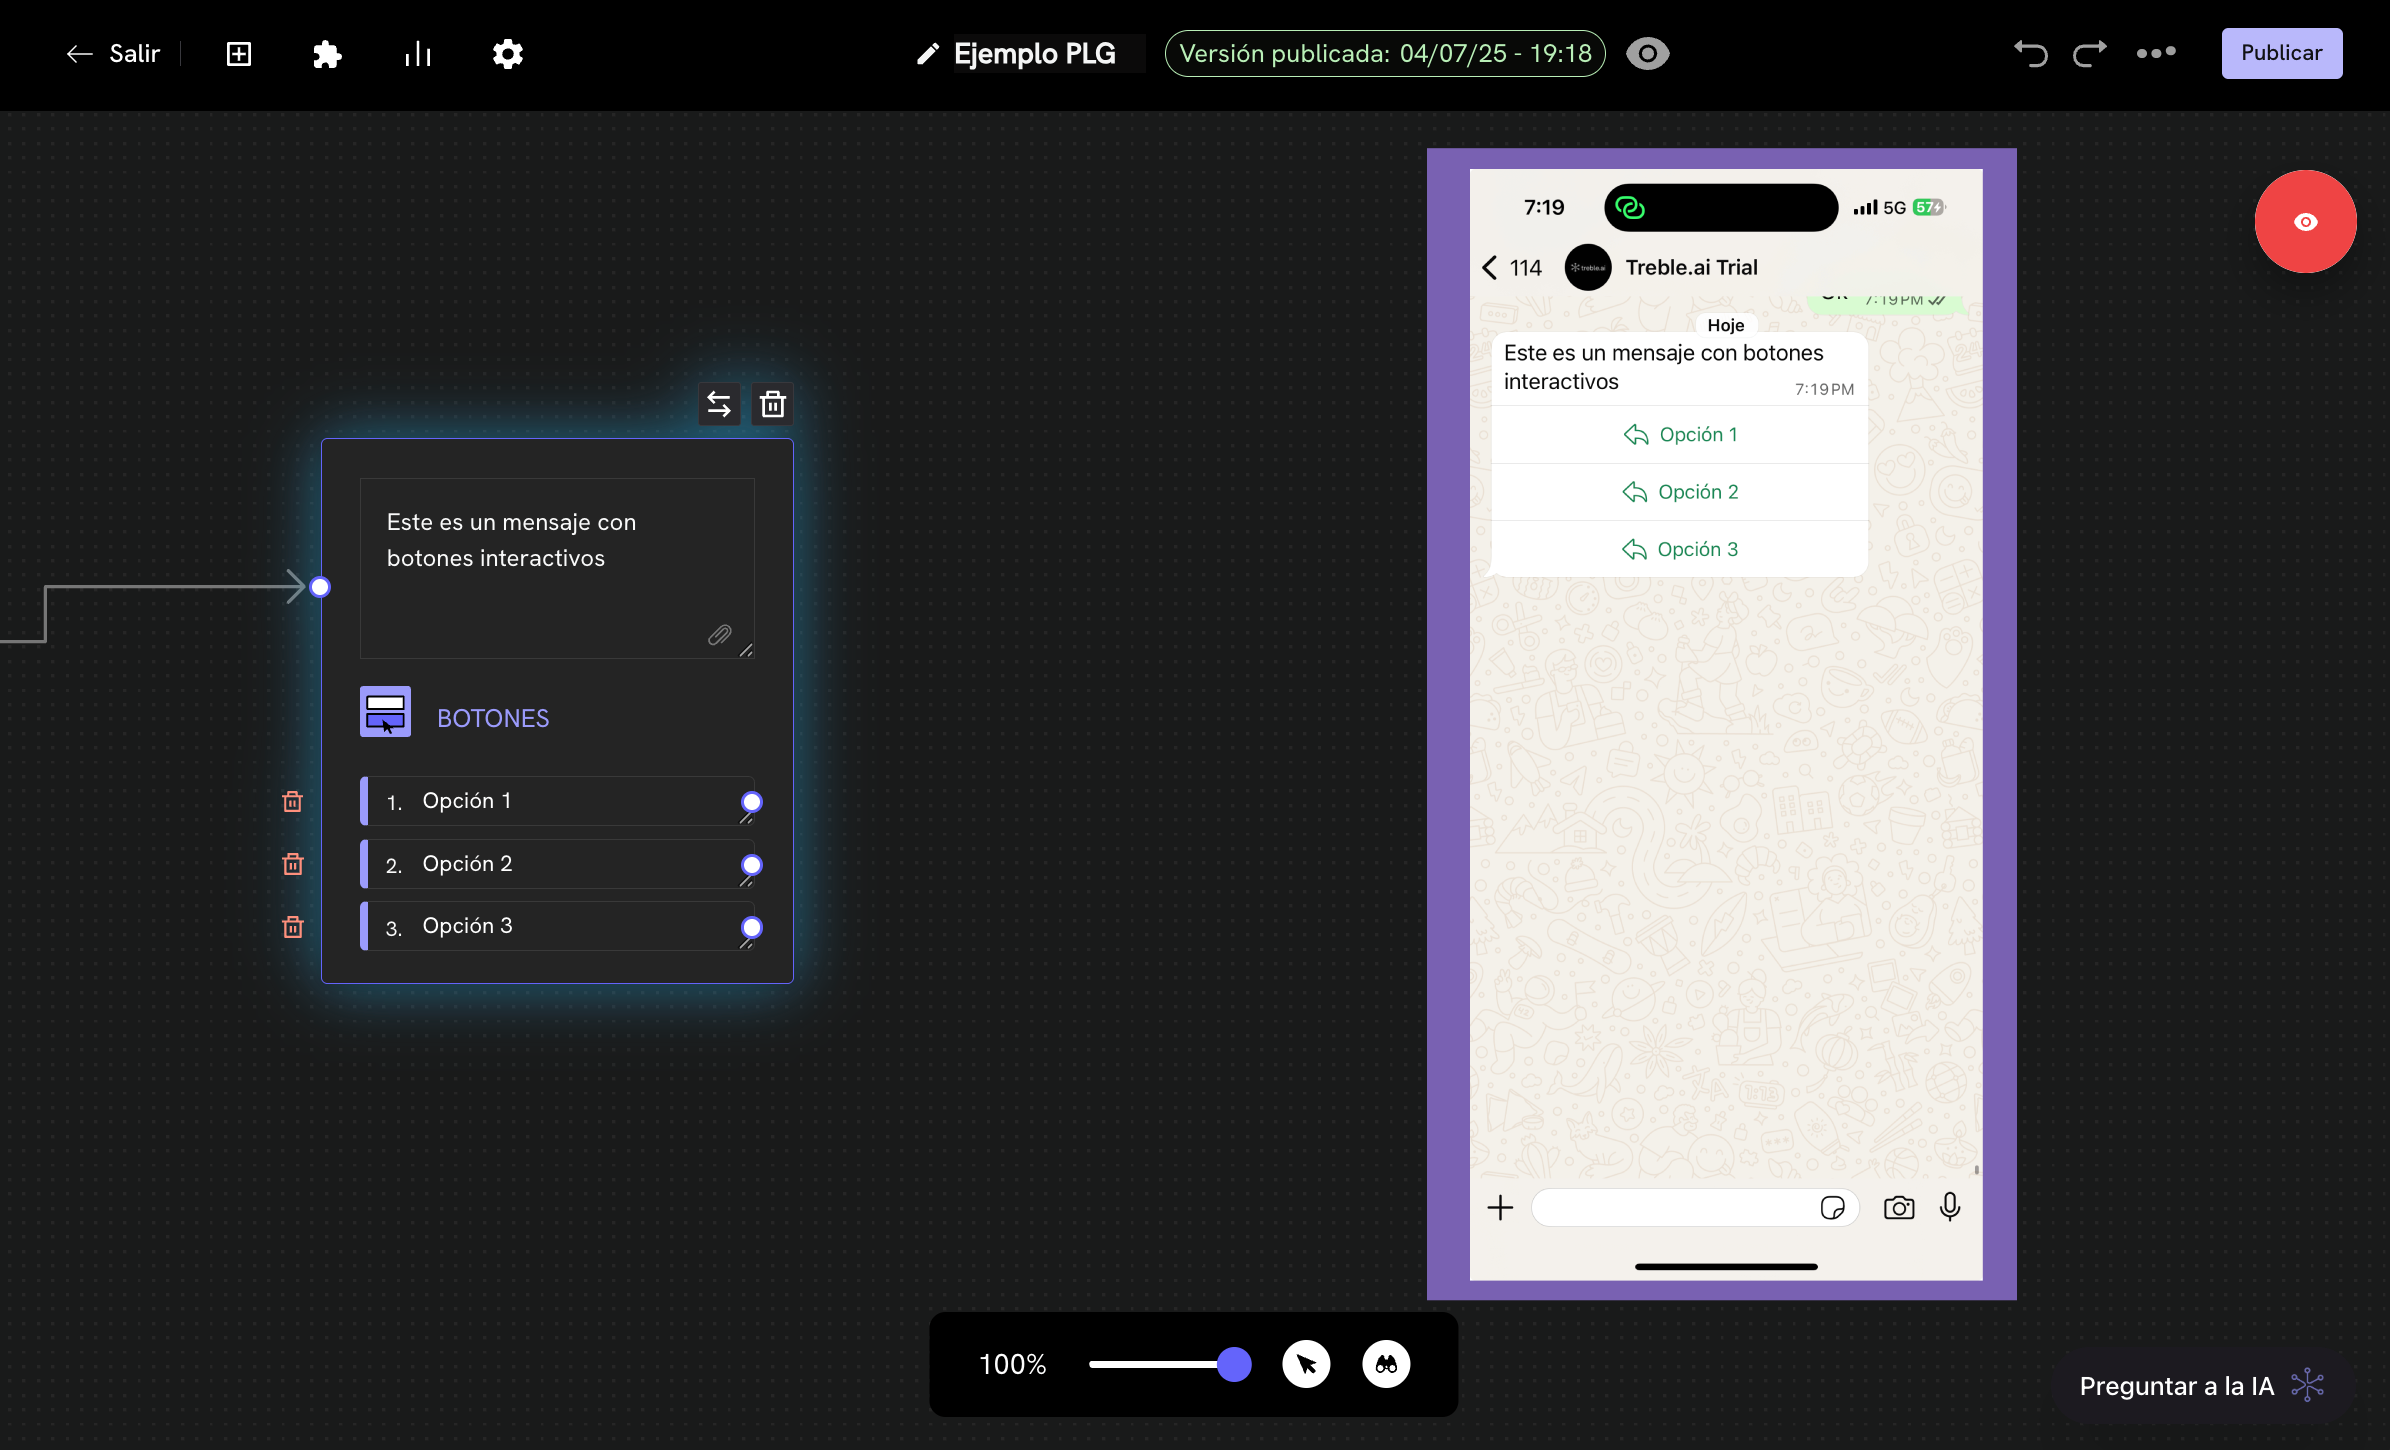Delete Opción 2 with its trash icon
This screenshot has width=2390, height=1450.
point(292,864)
